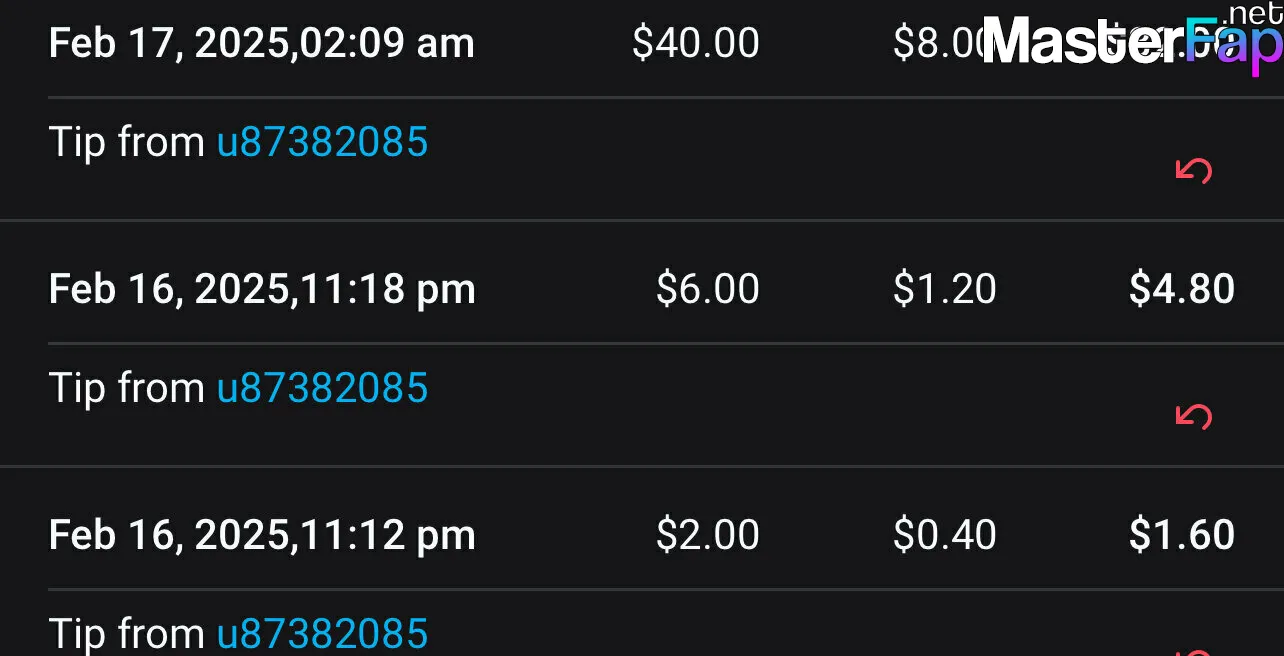
Task: Open user u87382085 from the 11:18 pm tip
Action: 322,388
